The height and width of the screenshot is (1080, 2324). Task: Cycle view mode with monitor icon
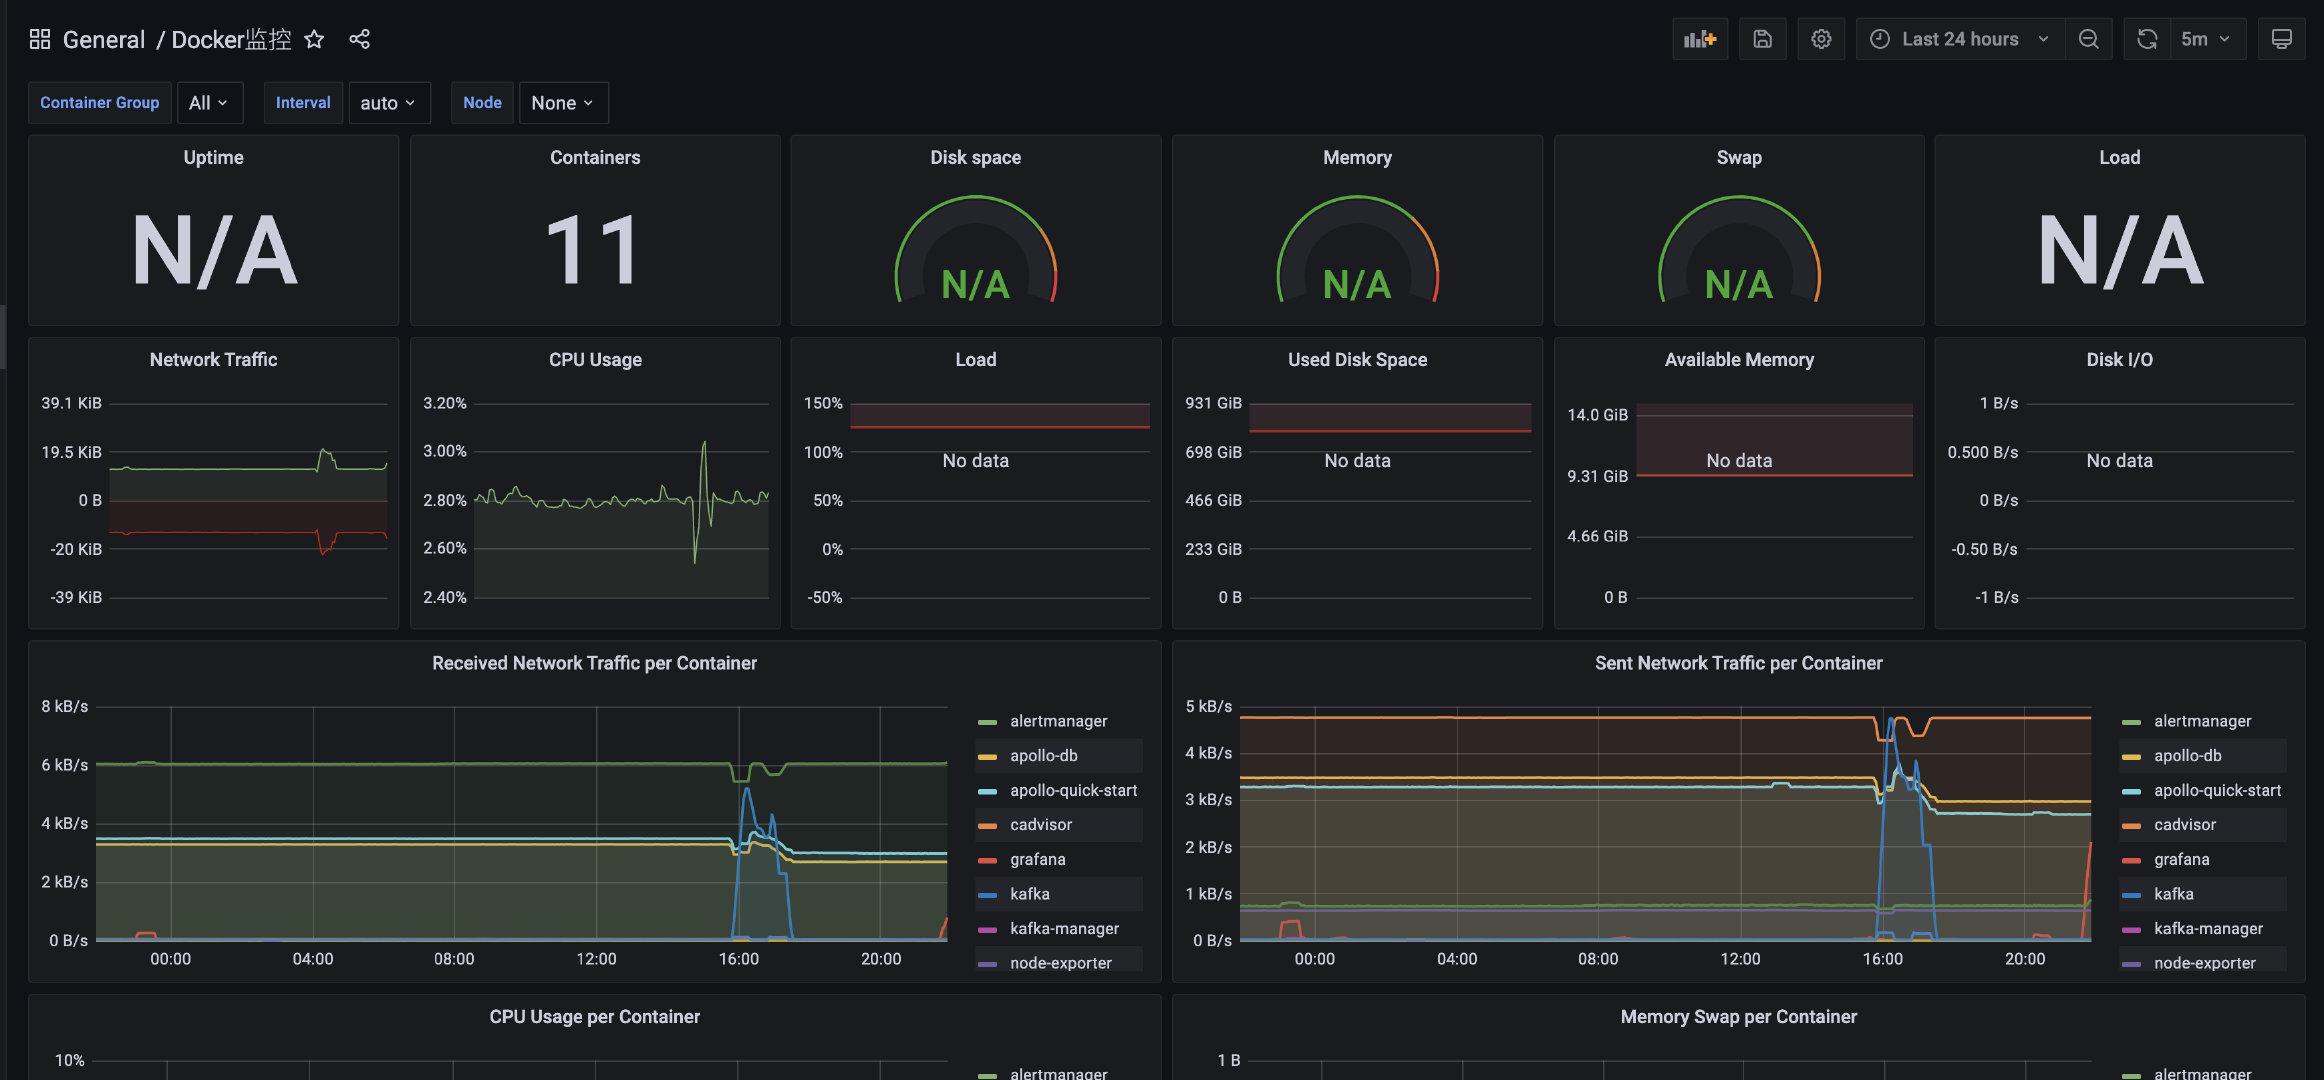(x=2281, y=39)
